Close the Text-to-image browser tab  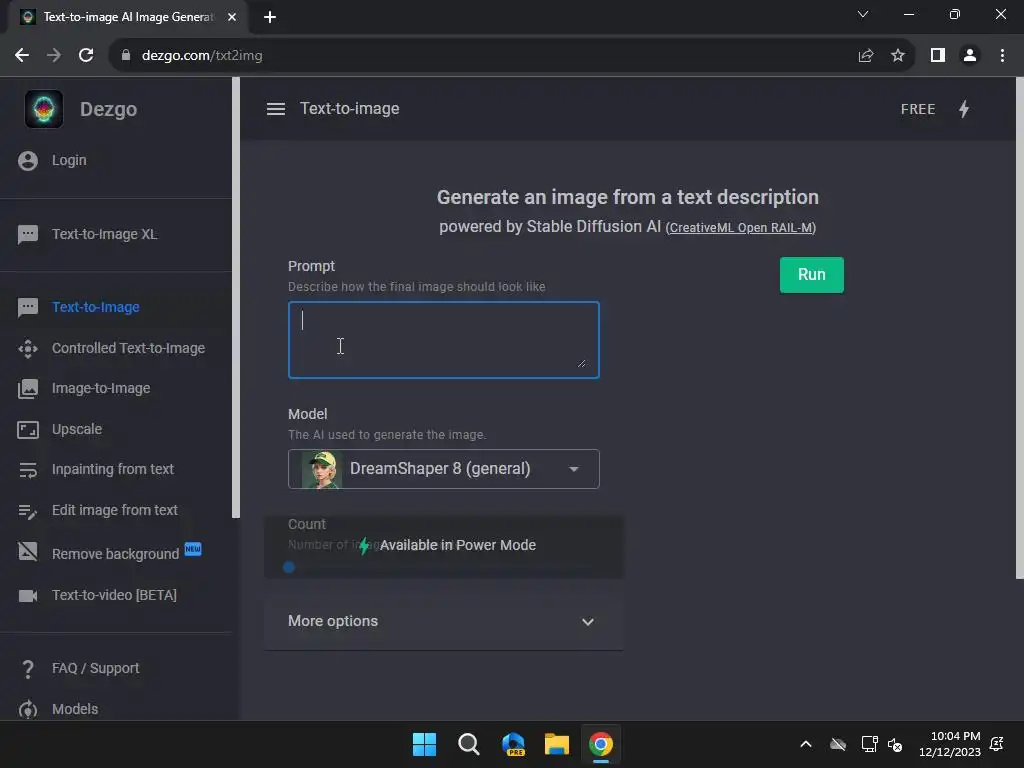(x=232, y=17)
